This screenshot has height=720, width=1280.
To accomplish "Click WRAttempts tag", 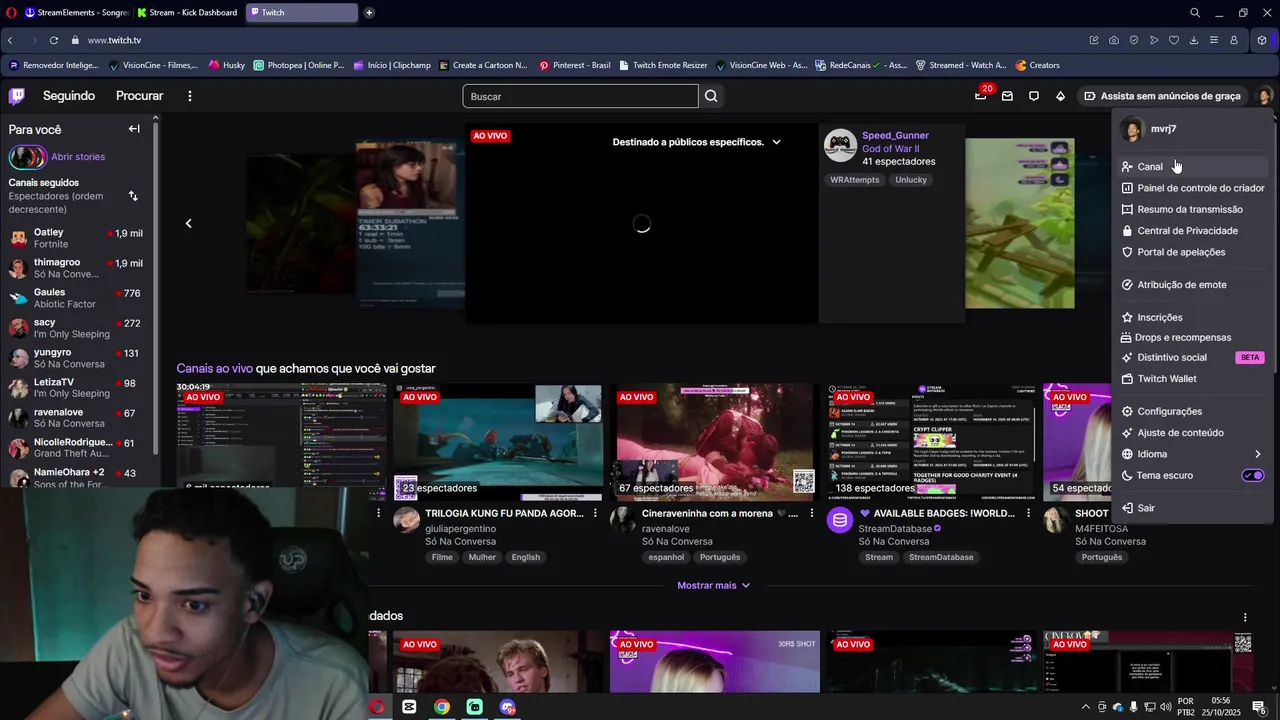I will (855, 180).
